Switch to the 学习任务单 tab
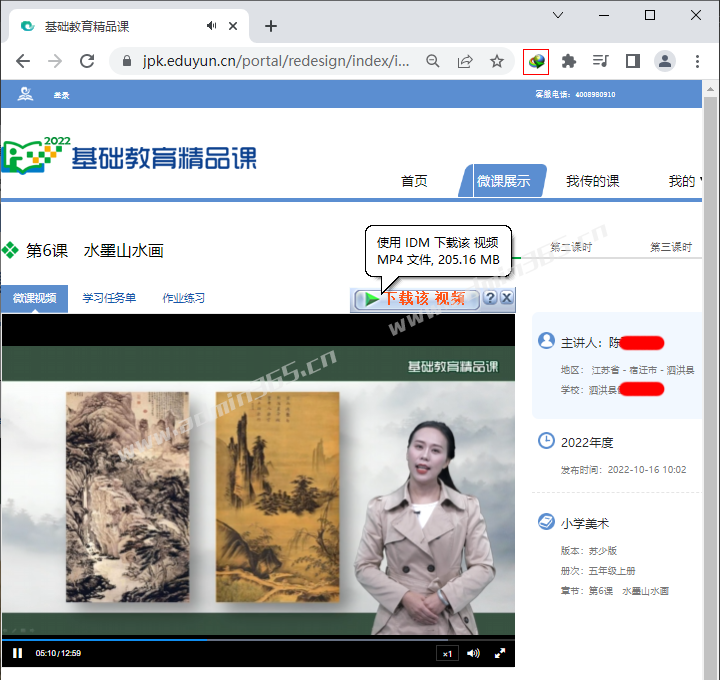The width and height of the screenshot is (720, 680). coord(109,298)
